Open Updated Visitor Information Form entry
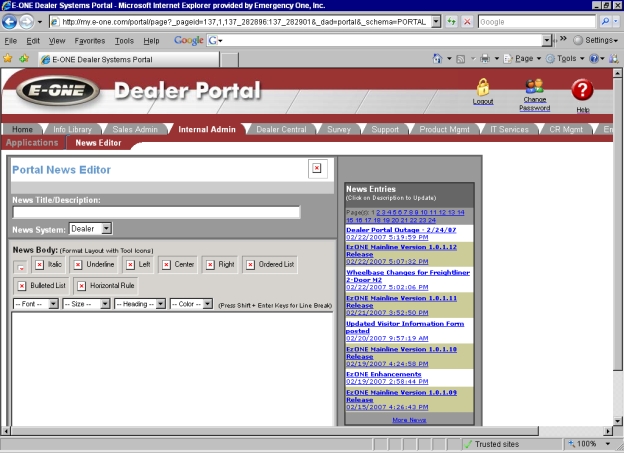 click(x=405, y=327)
